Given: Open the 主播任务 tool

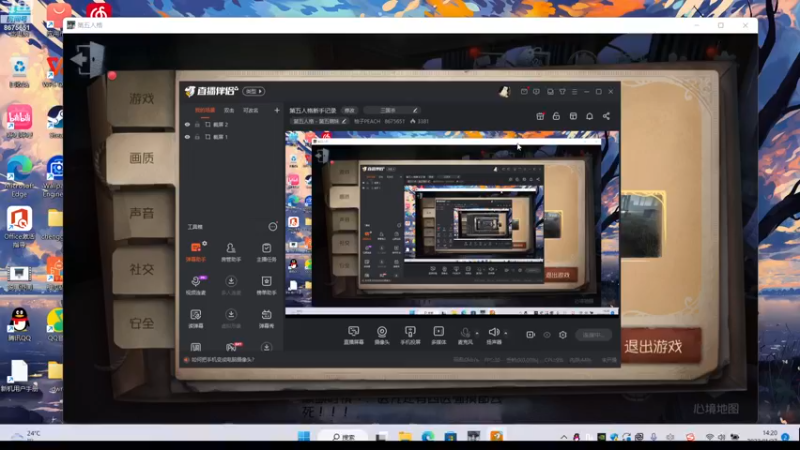Looking at the screenshot, I should click(x=266, y=252).
